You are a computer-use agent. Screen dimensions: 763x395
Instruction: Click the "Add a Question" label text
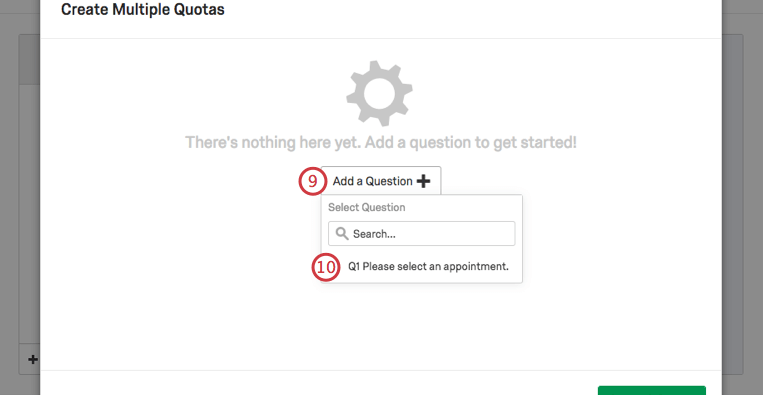click(x=373, y=181)
